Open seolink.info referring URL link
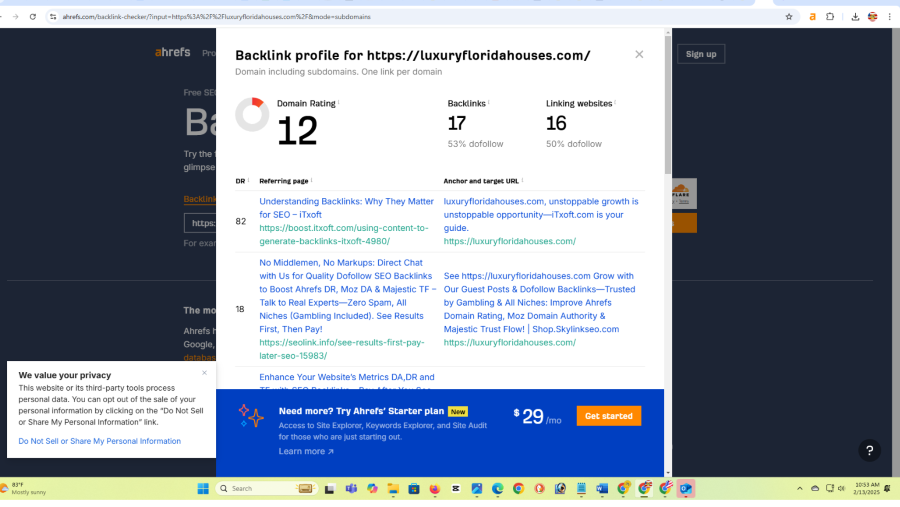Viewport: 900px width, 507px height. coord(342,349)
